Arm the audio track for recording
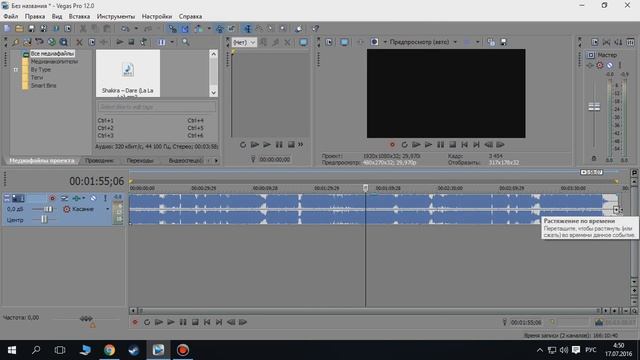Screen dimensions: 640x360 click(x=52, y=198)
